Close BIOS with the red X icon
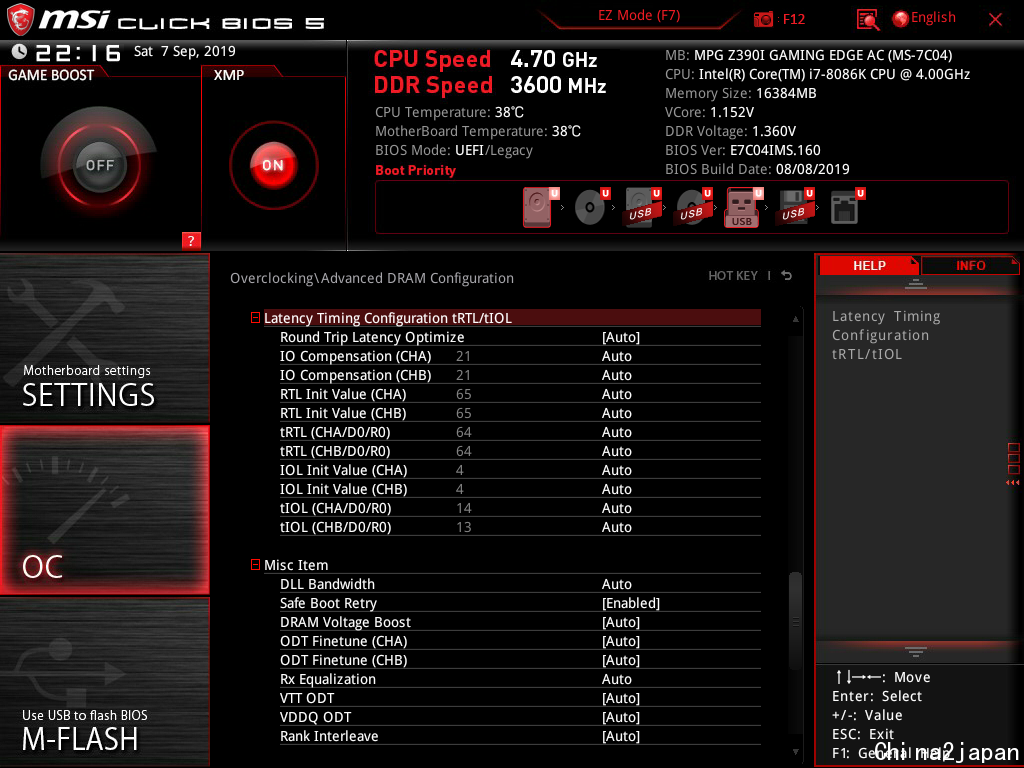This screenshot has width=1024, height=768. click(995, 20)
